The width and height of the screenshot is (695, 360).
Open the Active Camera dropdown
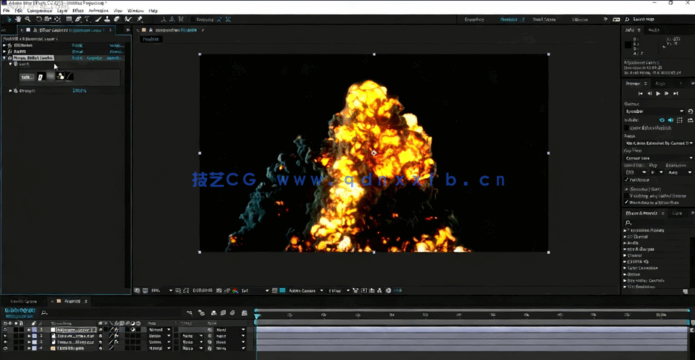[306, 291]
